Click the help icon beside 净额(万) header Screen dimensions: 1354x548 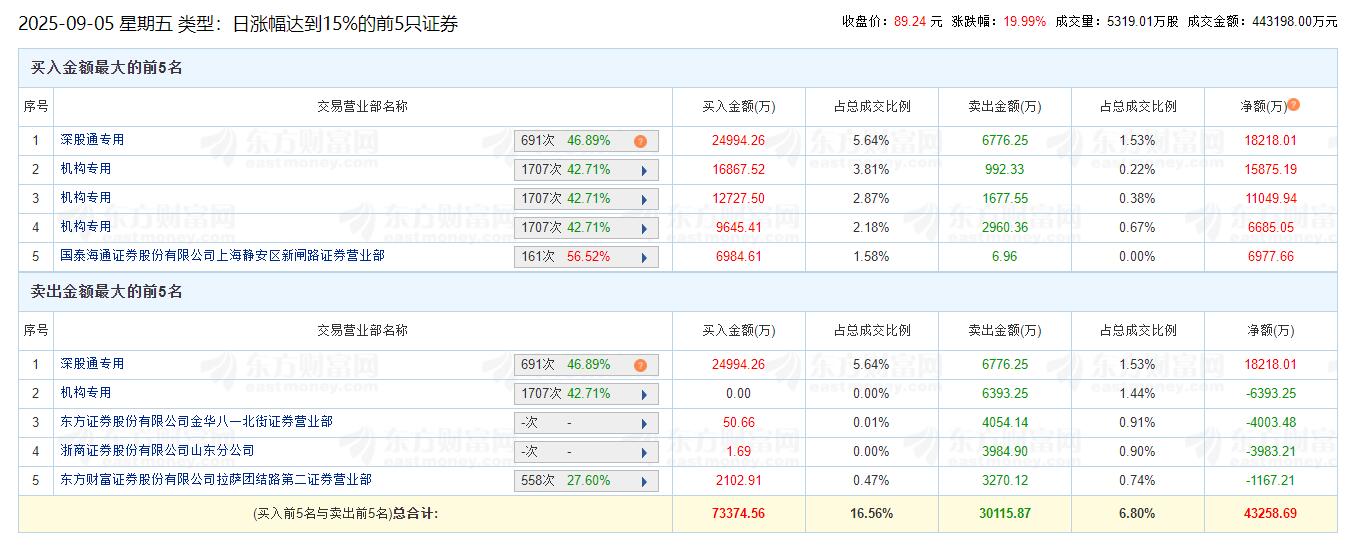click(x=1294, y=105)
